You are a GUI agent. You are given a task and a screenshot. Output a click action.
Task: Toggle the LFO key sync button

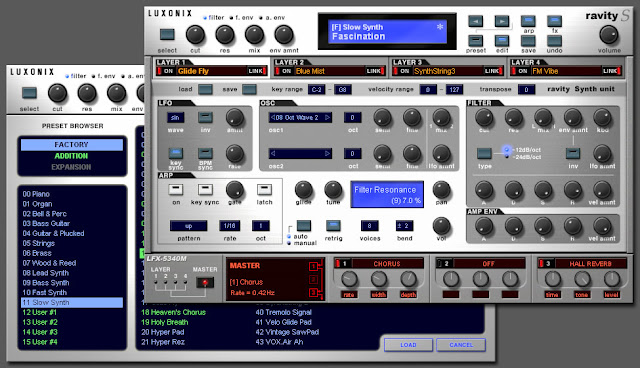coord(176,153)
